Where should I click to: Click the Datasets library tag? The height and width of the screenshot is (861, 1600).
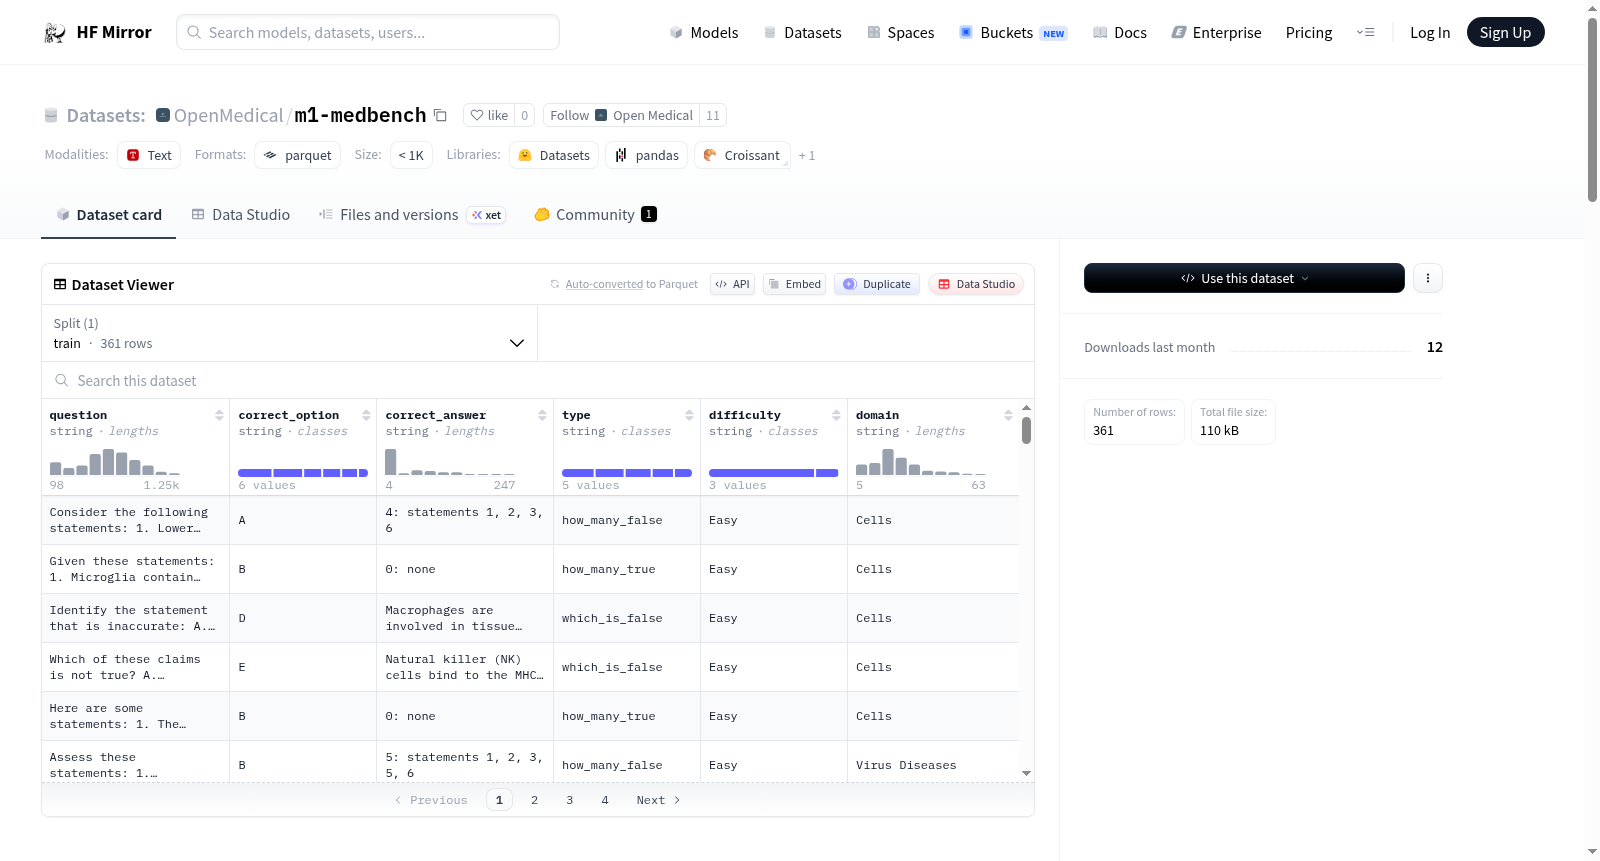coord(554,155)
